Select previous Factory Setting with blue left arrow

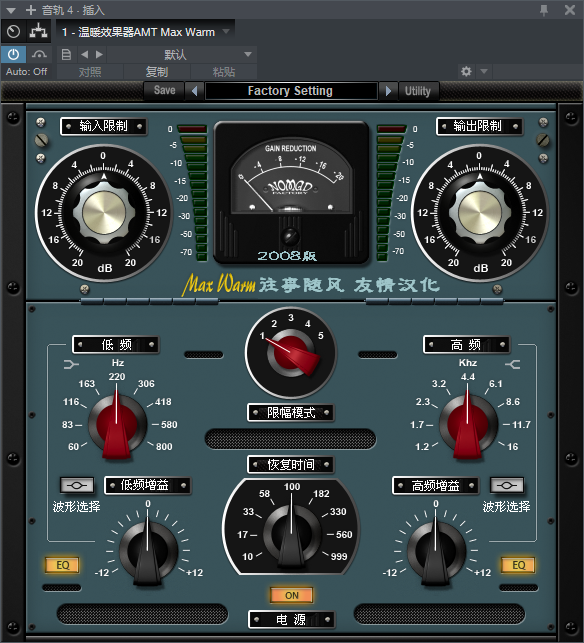[x=195, y=91]
